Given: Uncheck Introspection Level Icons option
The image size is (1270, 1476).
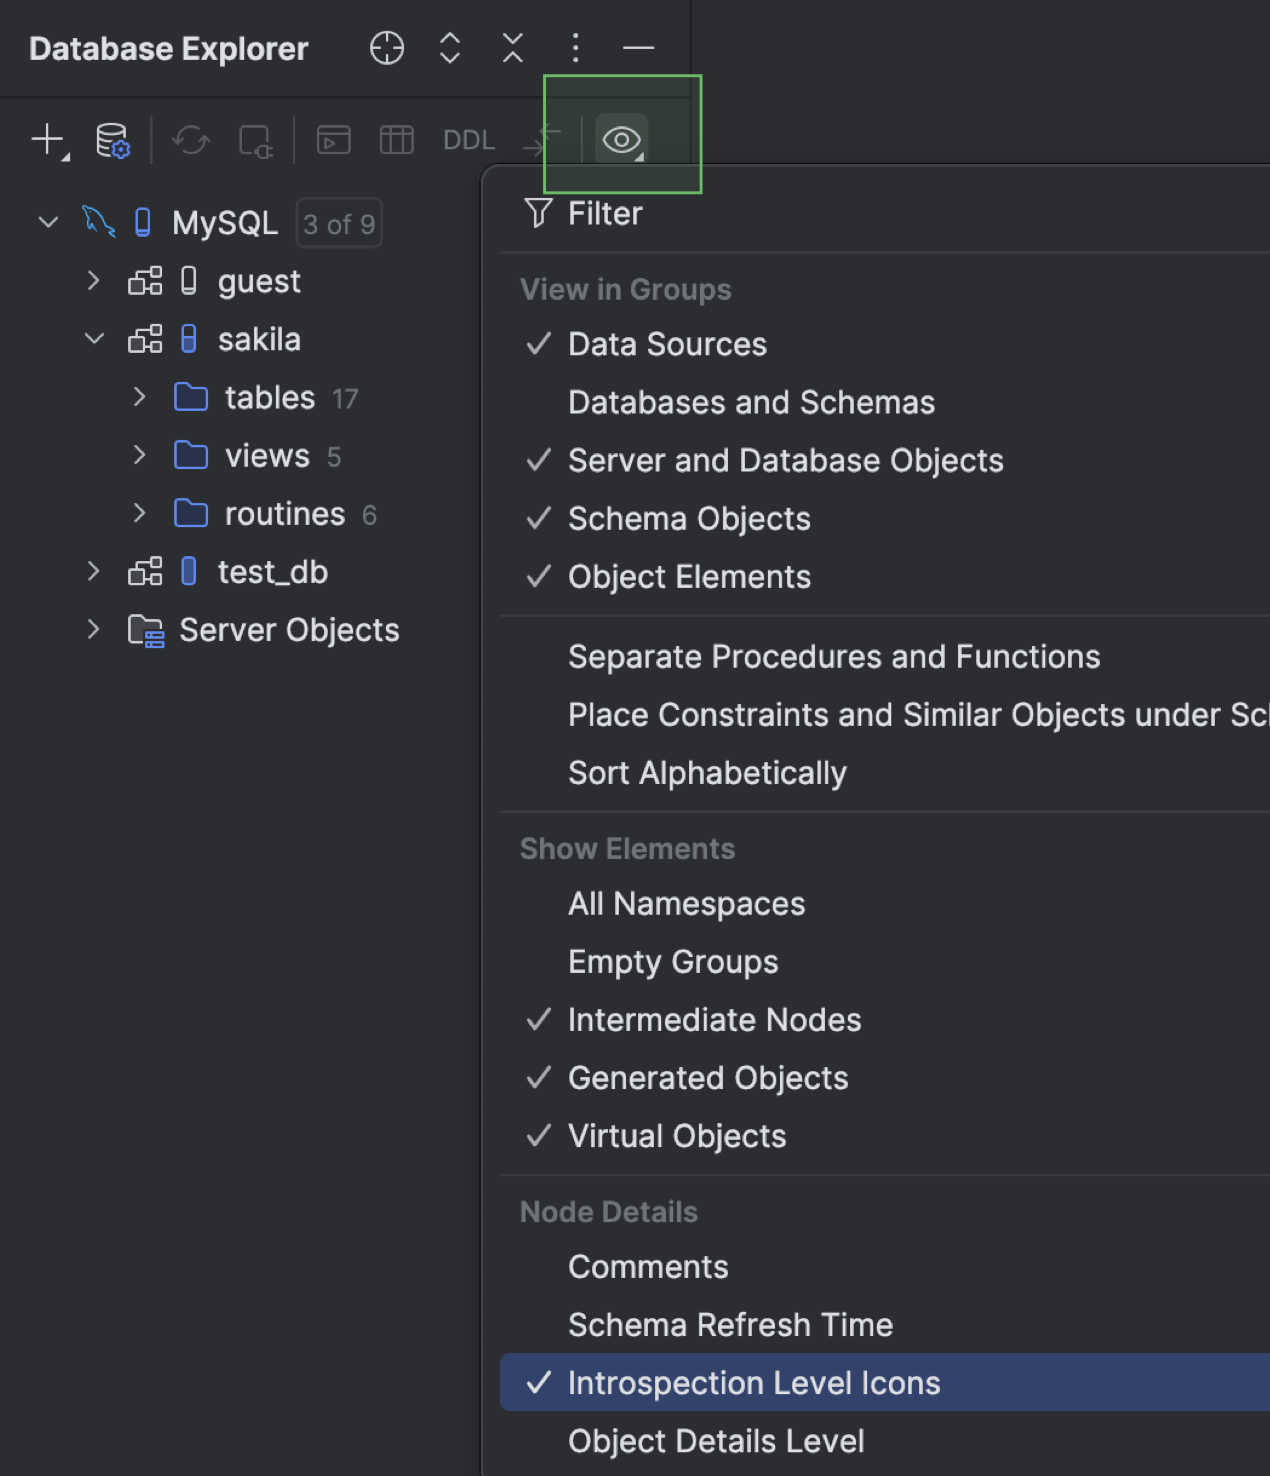Looking at the screenshot, I should click(753, 1383).
